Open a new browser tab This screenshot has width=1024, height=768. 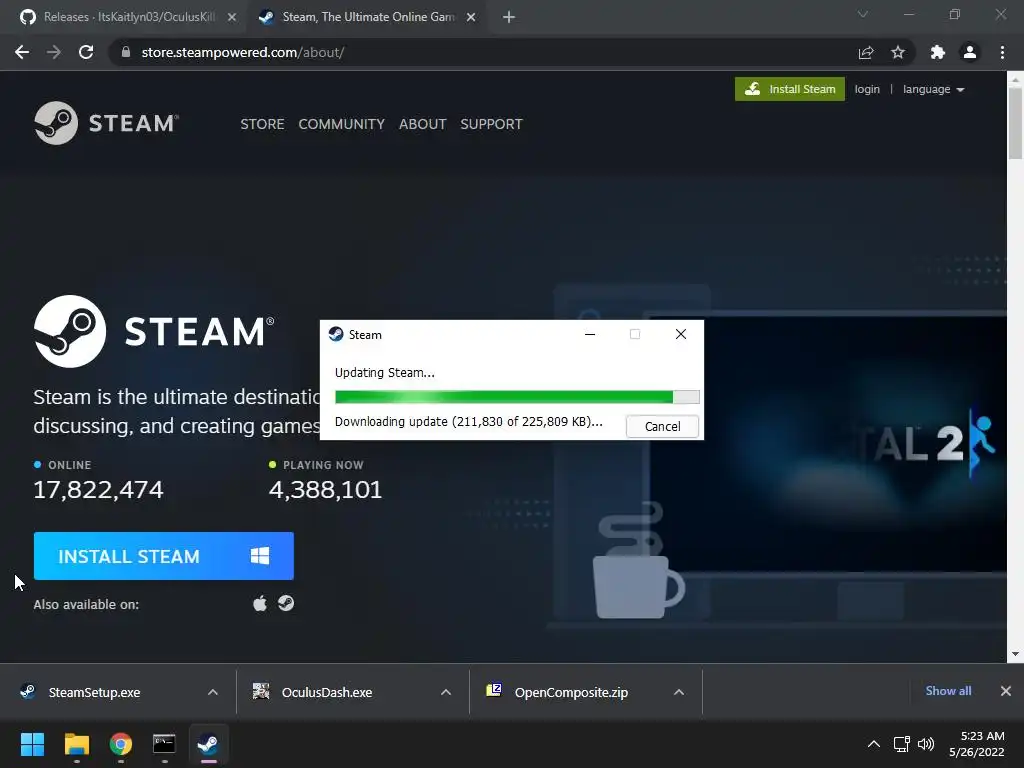[509, 17]
